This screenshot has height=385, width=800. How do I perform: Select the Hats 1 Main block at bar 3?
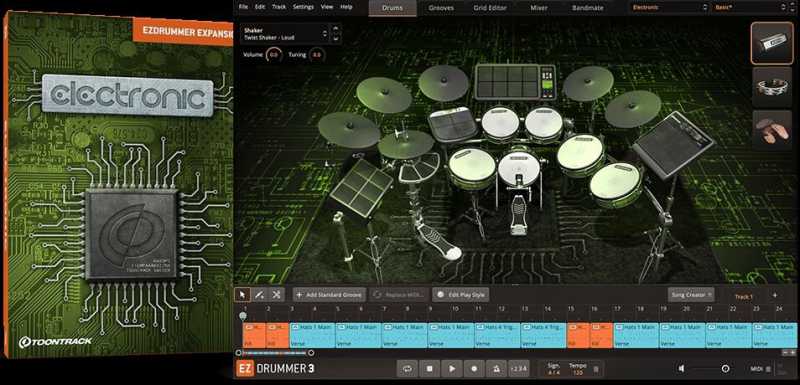point(312,335)
